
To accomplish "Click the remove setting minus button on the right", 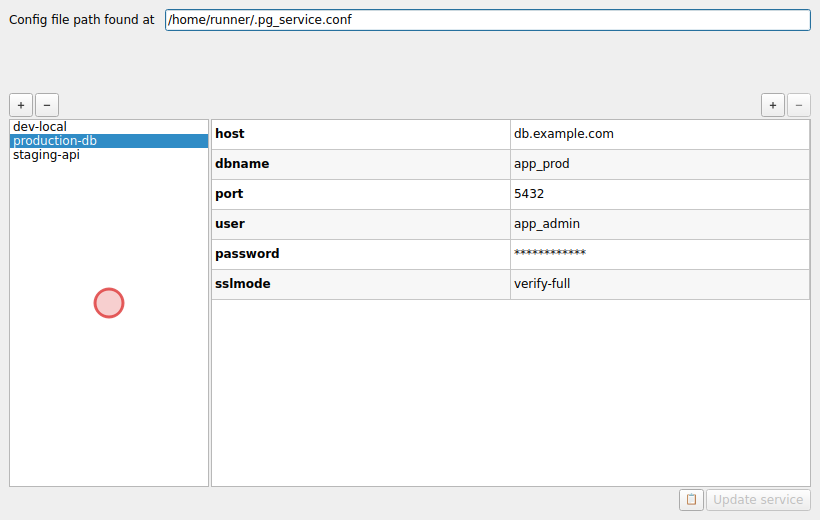I will [x=799, y=105].
